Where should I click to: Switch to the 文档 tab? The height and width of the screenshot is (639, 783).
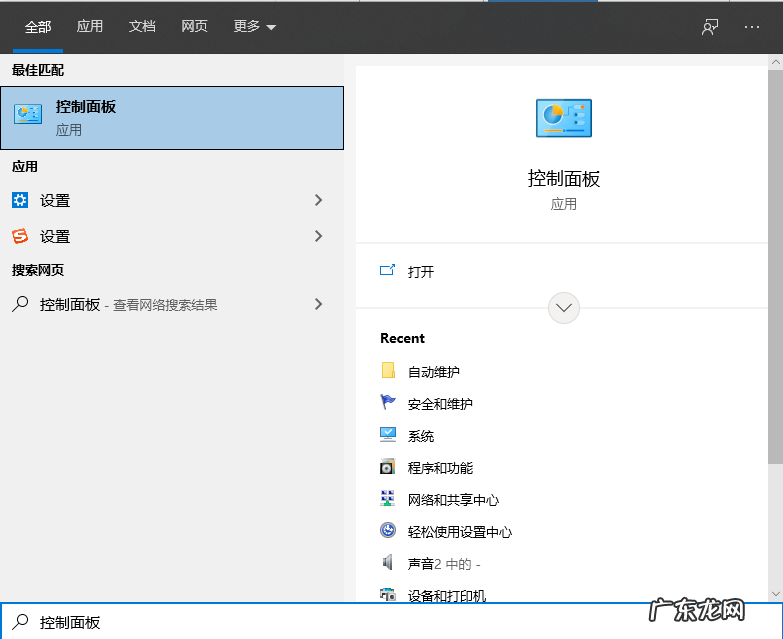point(142,26)
